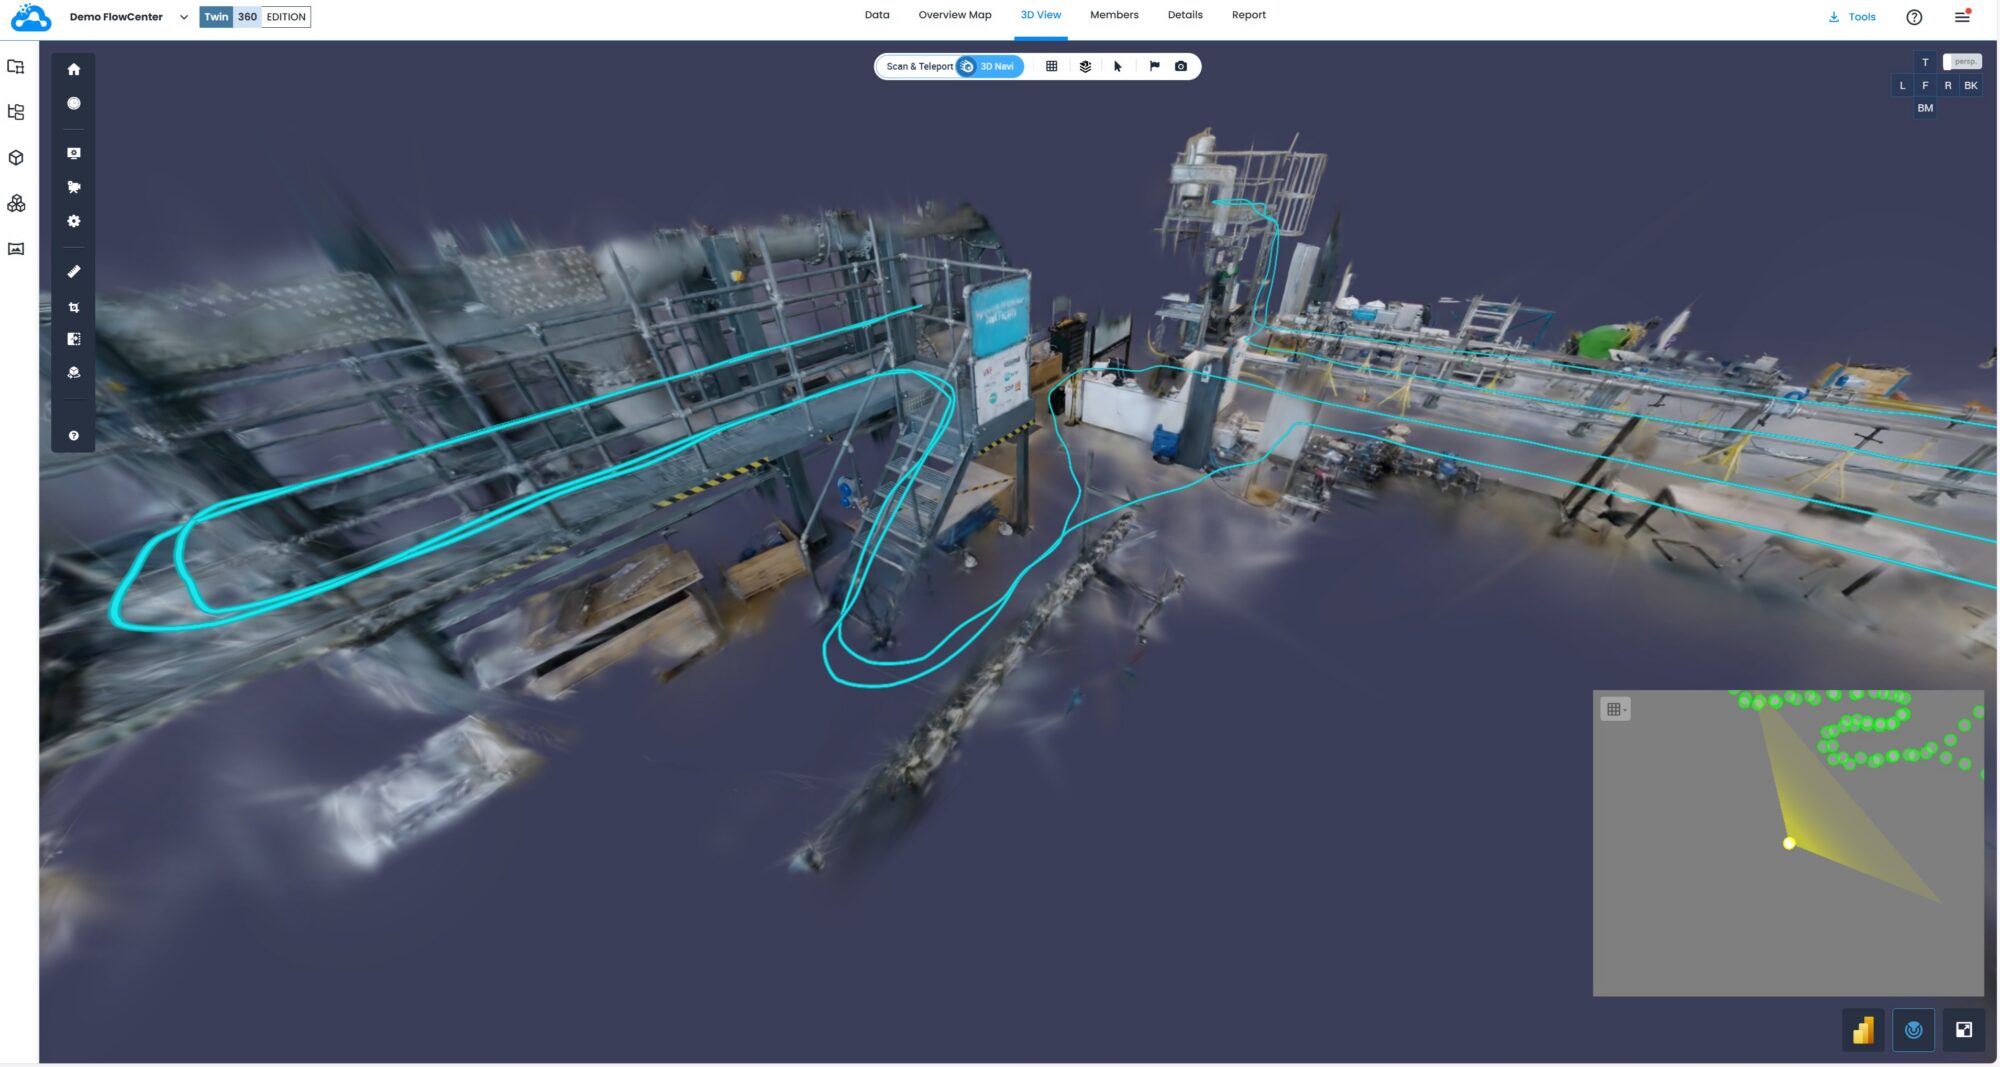Open the grid view tool in the toolbar

click(1052, 66)
